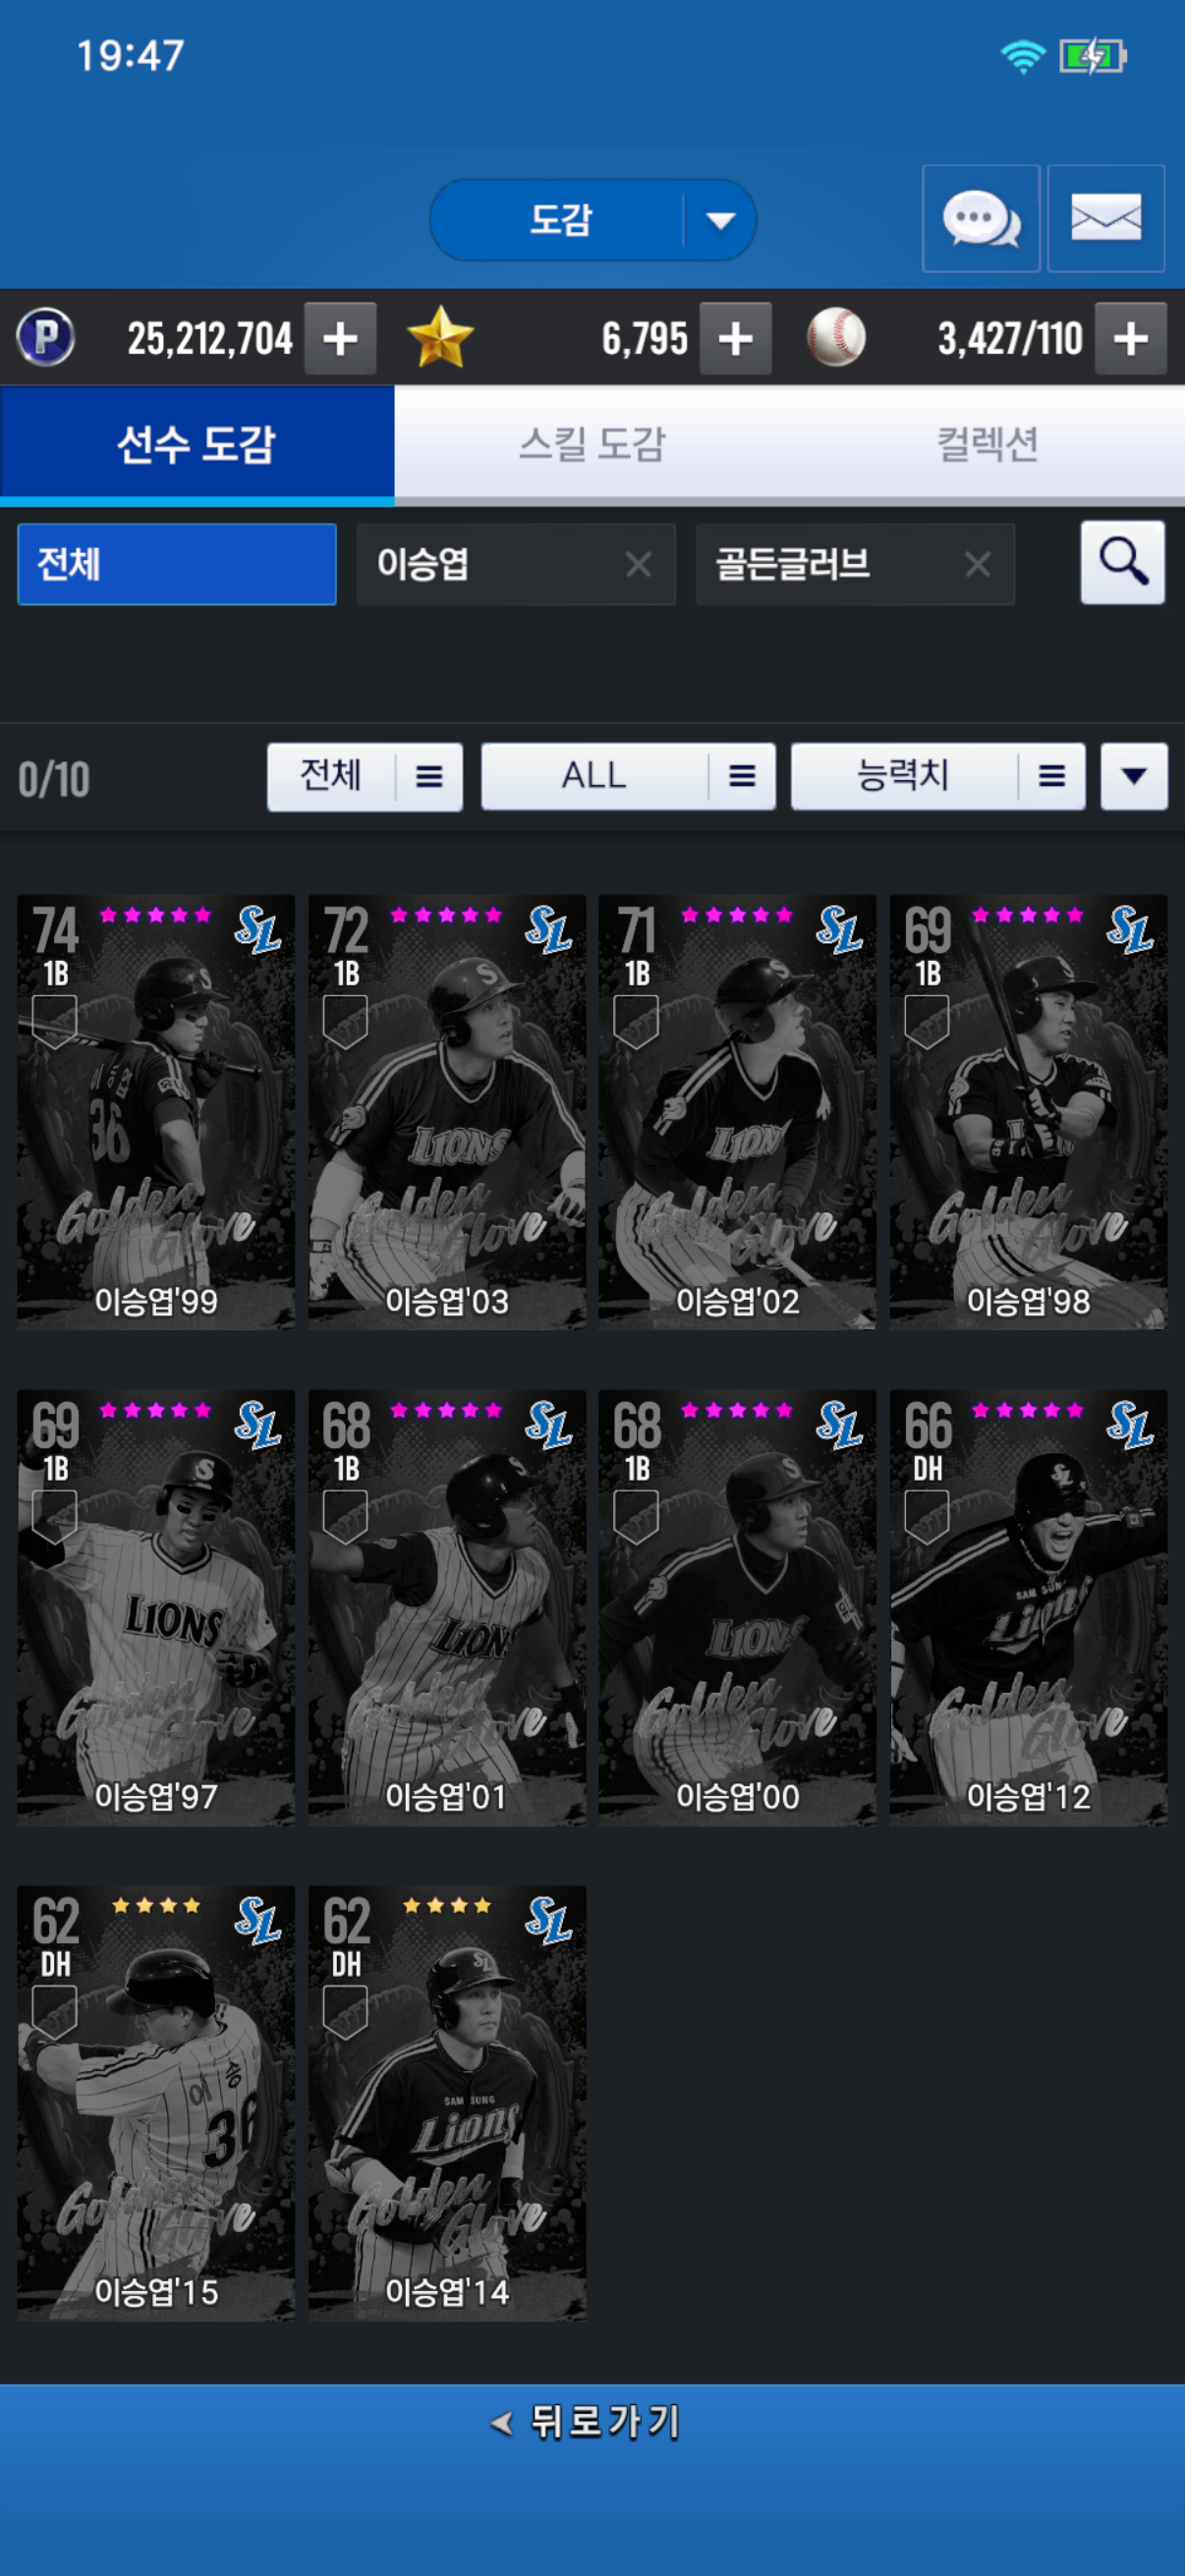
Task: Remove the 이승엽 filter with X
Action: 638,564
